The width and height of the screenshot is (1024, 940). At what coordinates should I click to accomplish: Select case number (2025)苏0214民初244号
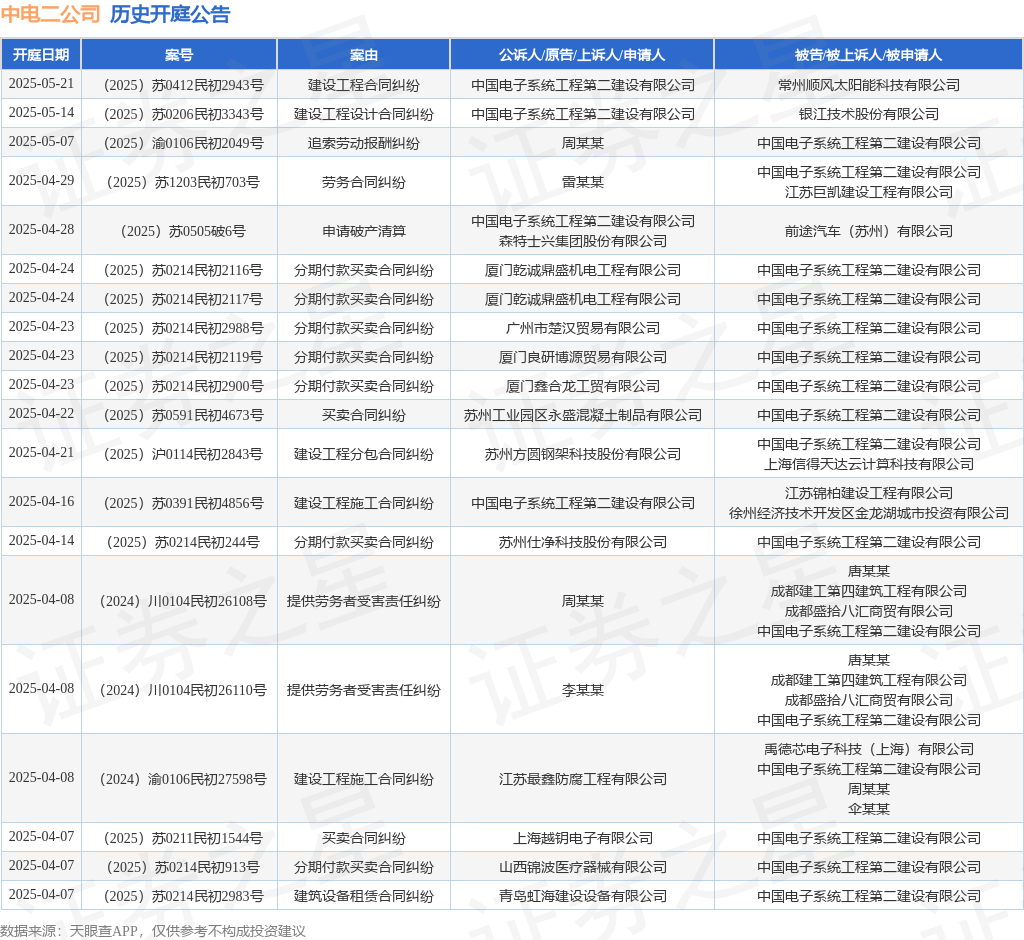point(184,542)
